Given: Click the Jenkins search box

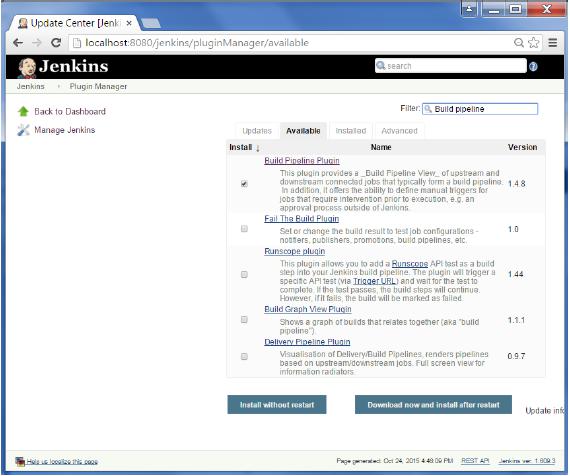Looking at the screenshot, I should tap(451, 66).
